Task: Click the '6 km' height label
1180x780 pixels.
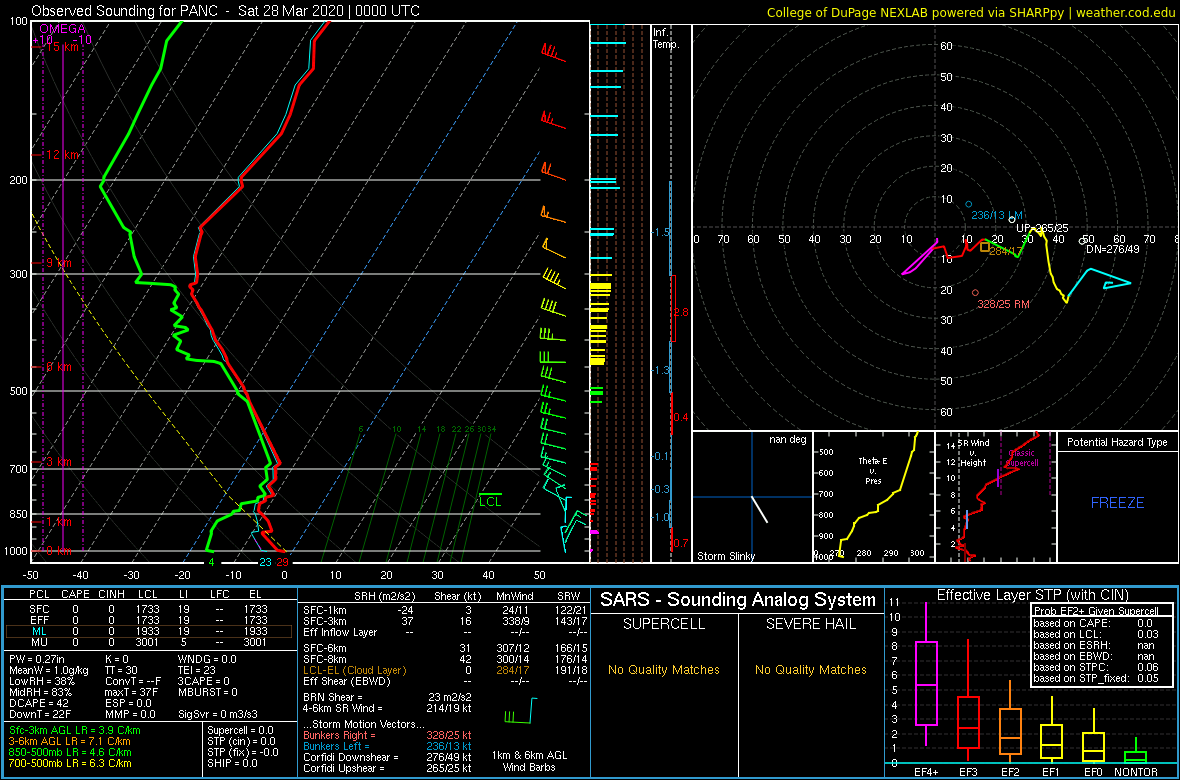Action: [58, 367]
